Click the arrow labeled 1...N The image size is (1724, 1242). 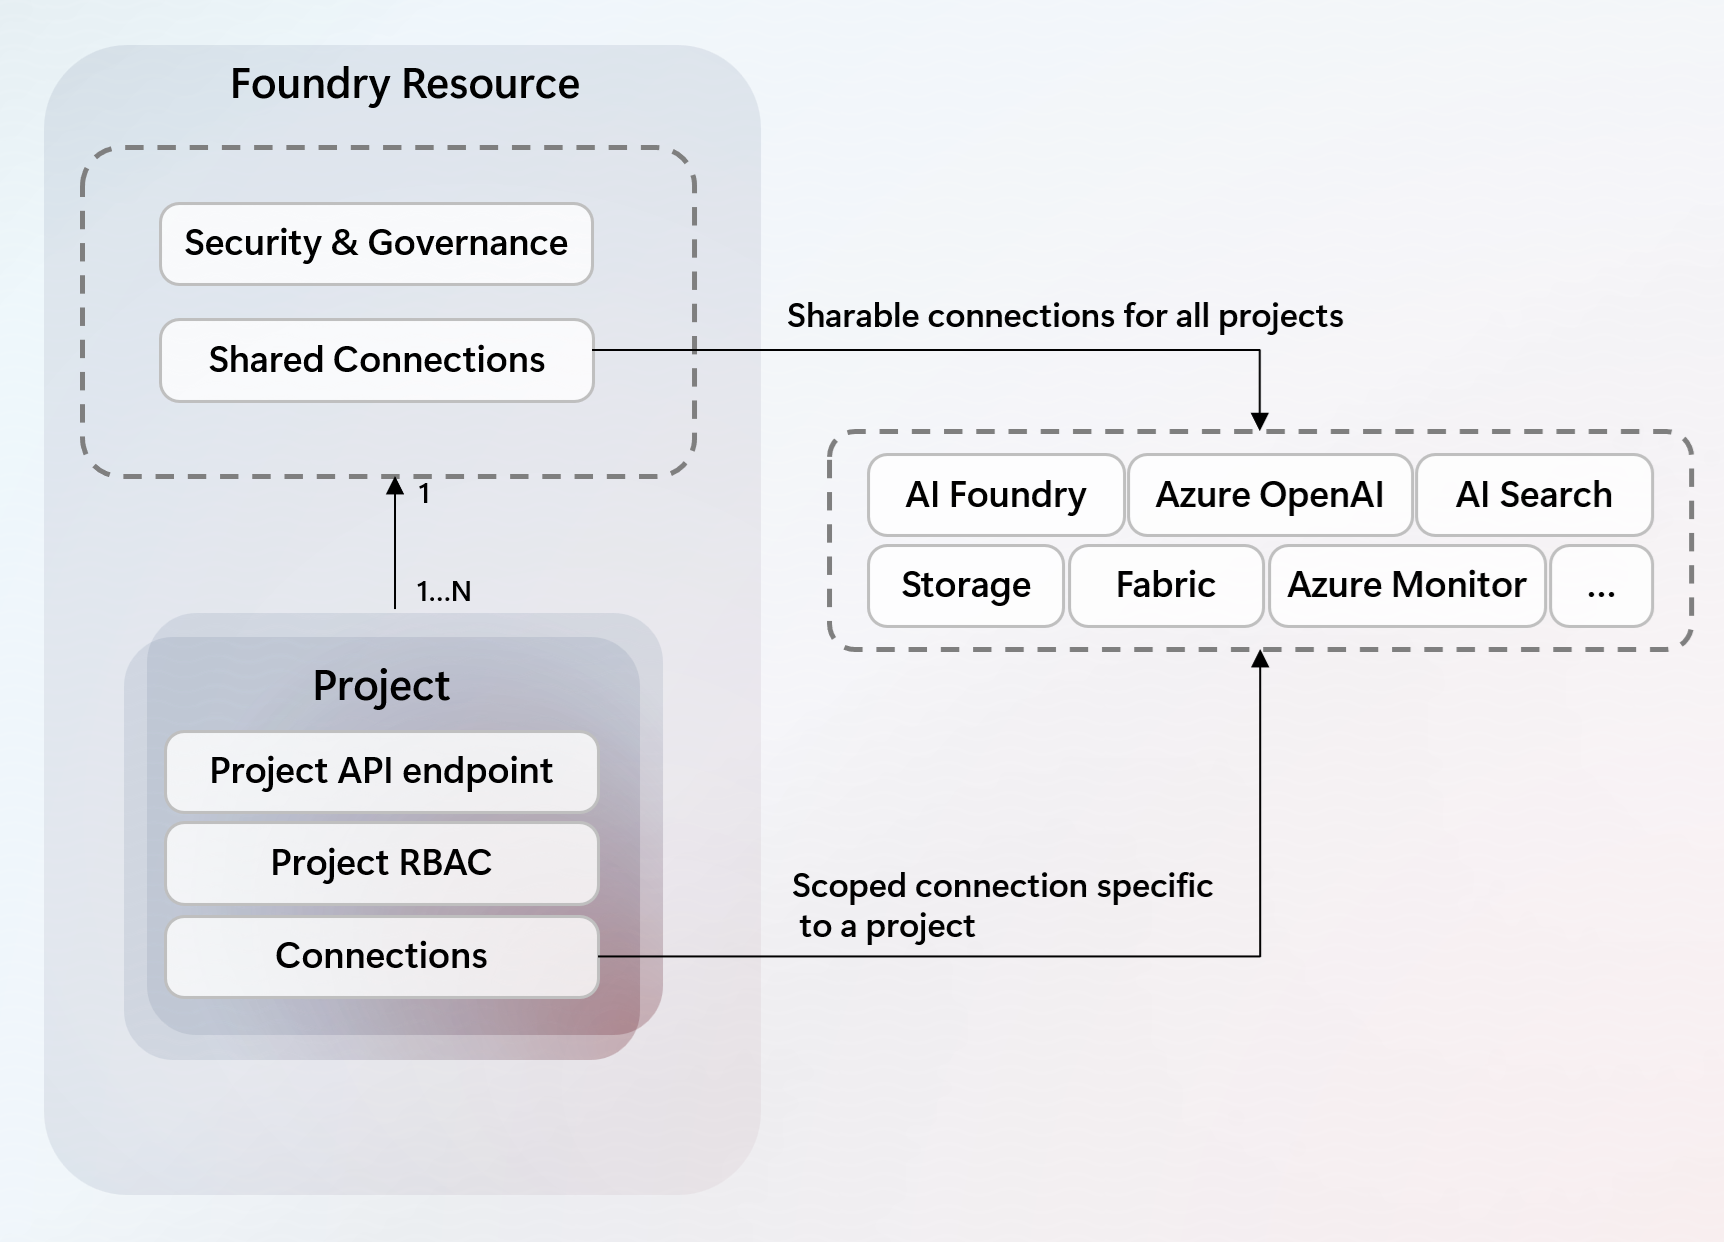[x=446, y=591]
